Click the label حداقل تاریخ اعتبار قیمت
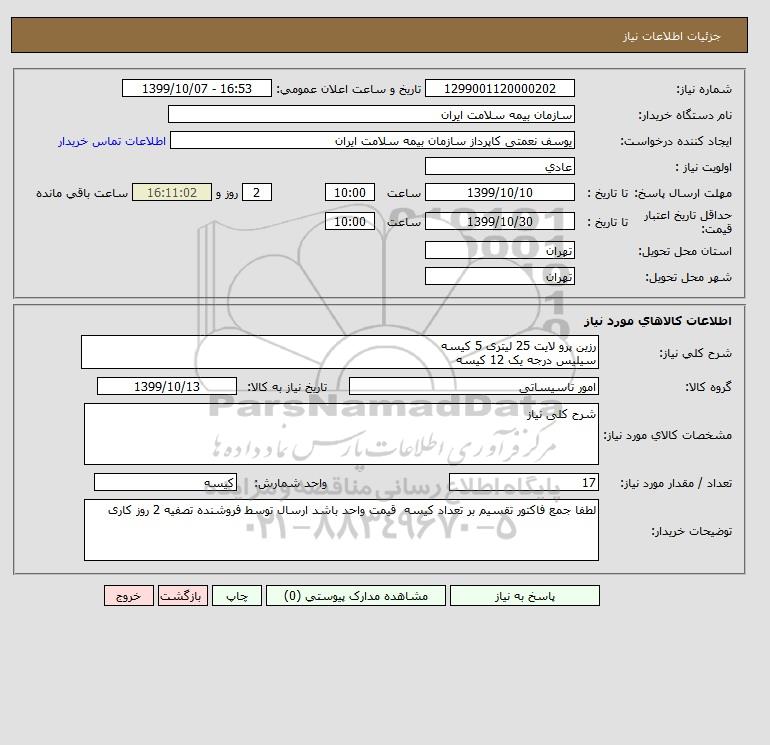This screenshot has height=745, width=770. 688,222
